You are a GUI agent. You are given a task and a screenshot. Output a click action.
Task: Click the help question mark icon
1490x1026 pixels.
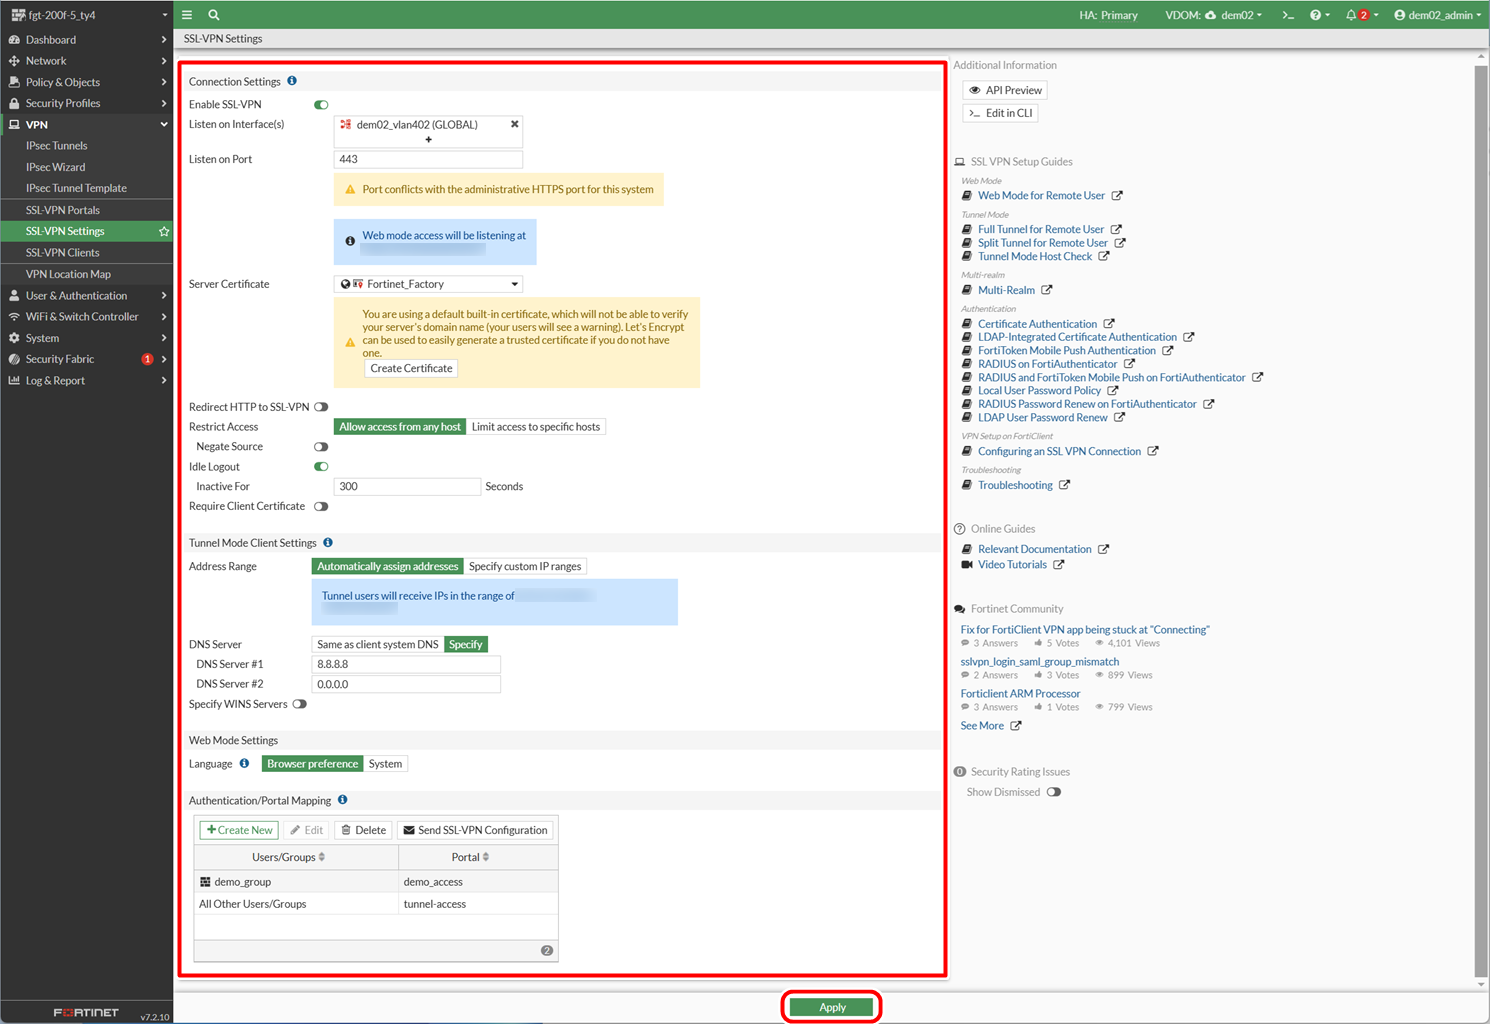coord(1315,15)
